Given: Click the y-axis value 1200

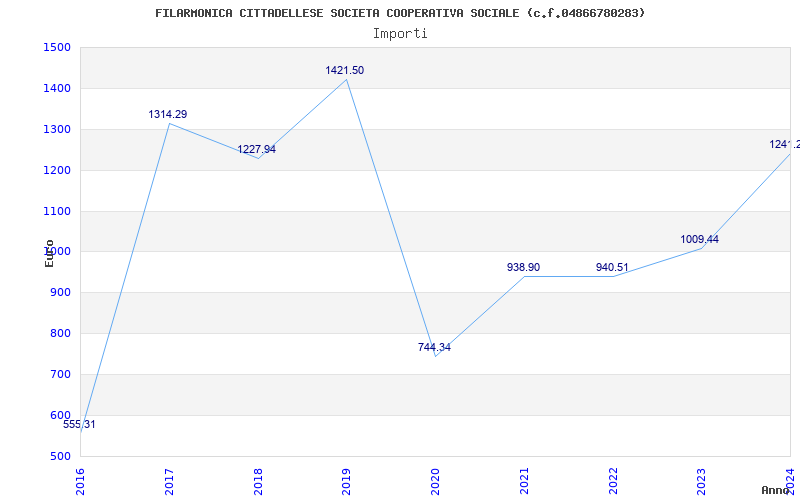Looking at the screenshot, I should click(x=57, y=170).
